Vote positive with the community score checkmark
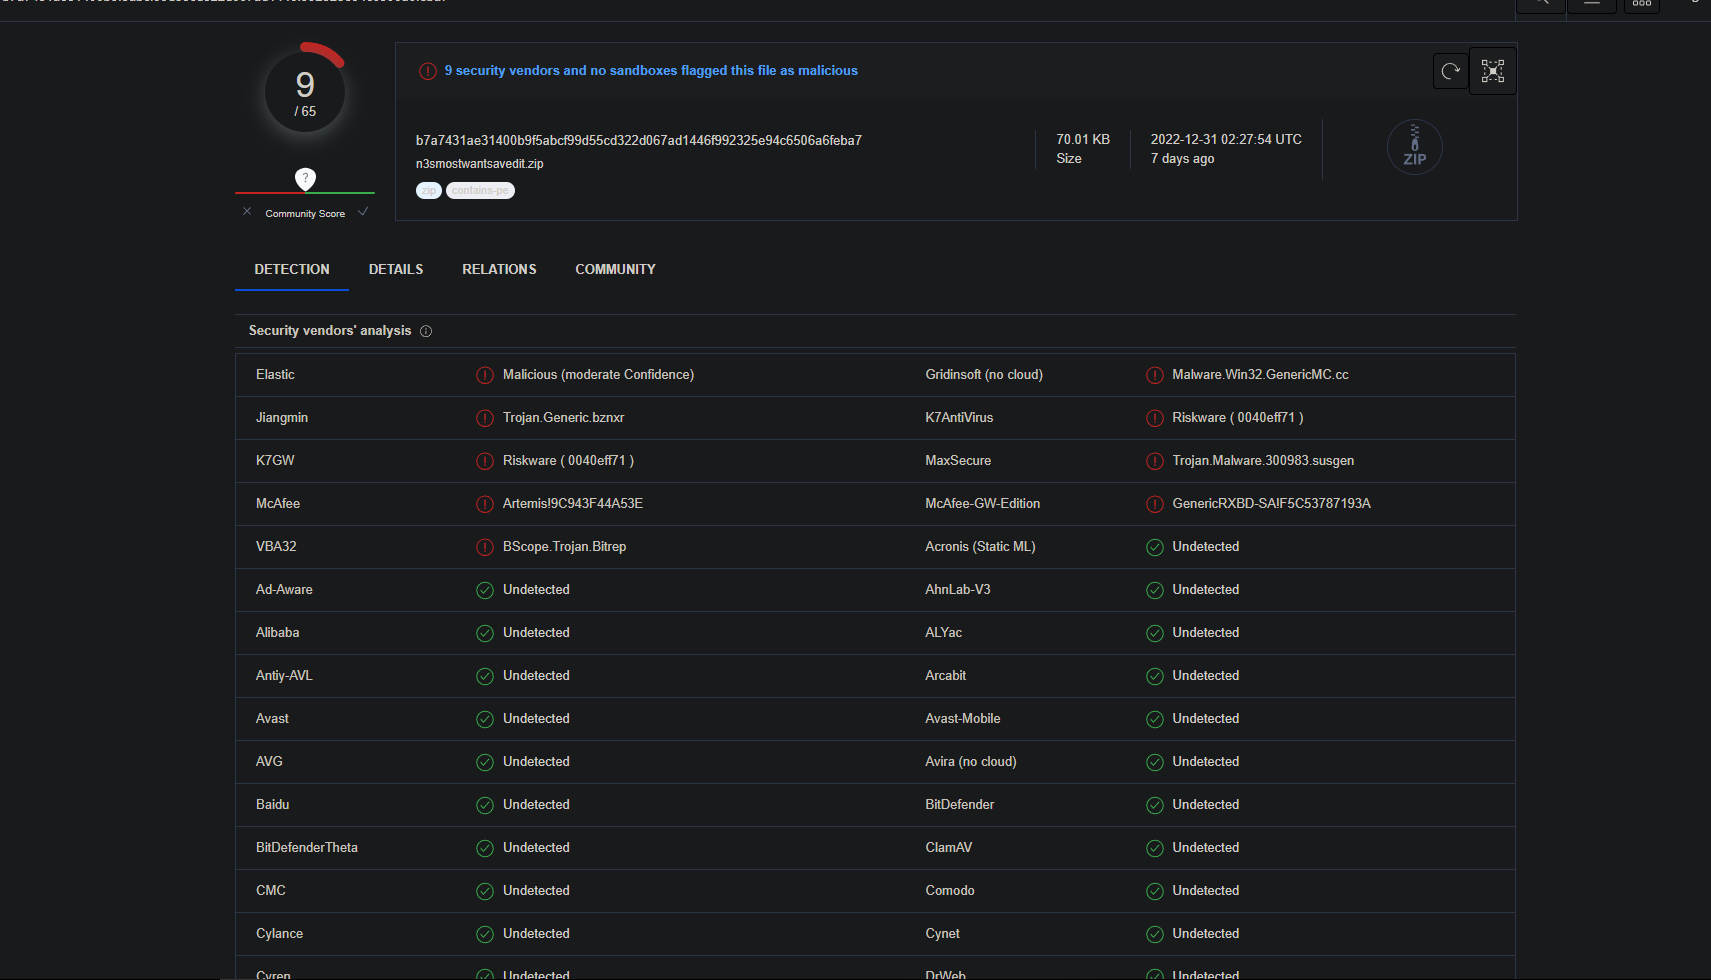Viewport: 1711px width, 980px height. point(363,211)
